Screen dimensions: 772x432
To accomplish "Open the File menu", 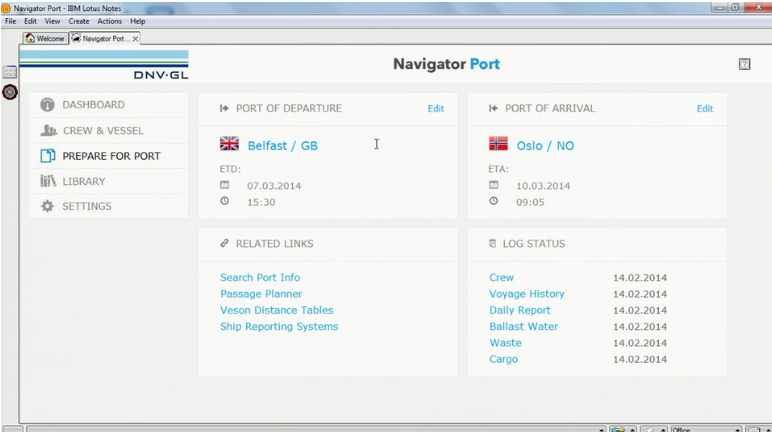I will coord(10,21).
